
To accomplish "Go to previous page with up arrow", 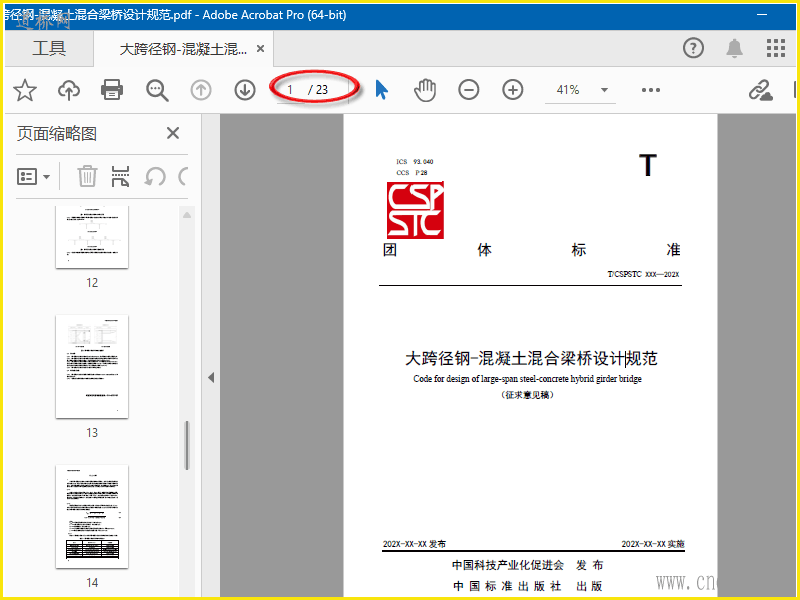I will (201, 90).
